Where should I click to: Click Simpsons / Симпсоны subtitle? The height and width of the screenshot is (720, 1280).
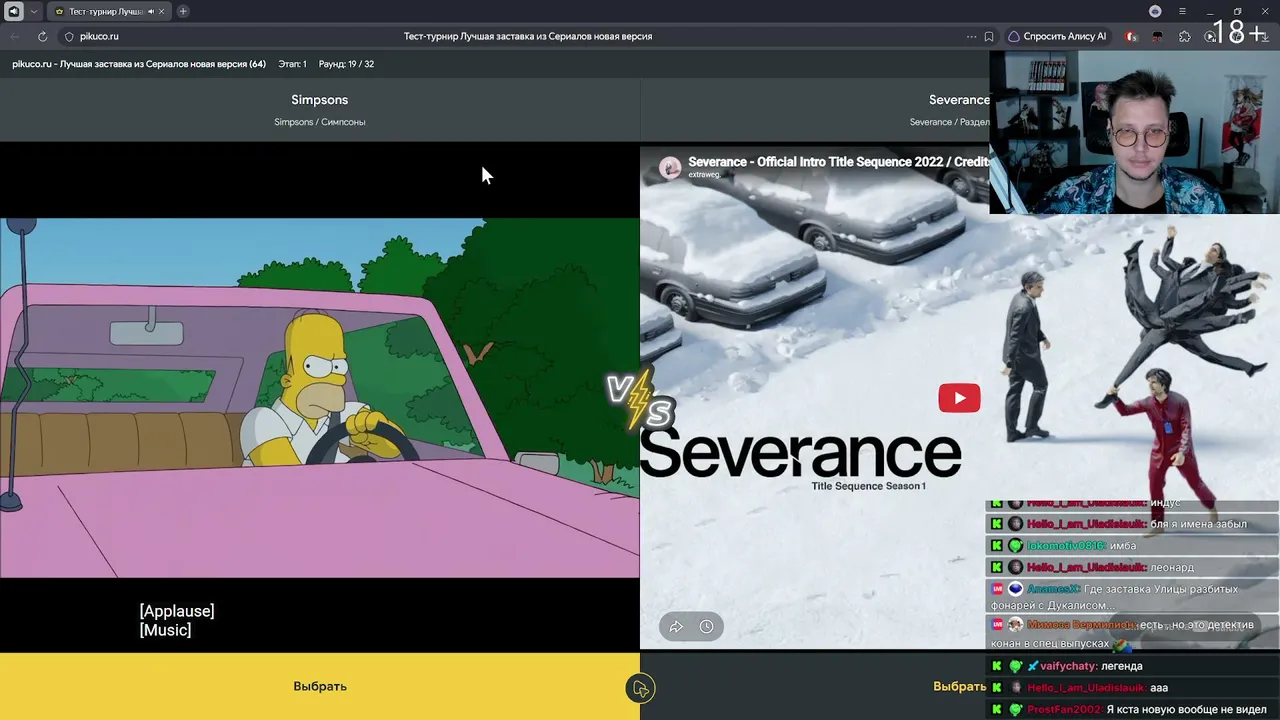coord(320,122)
